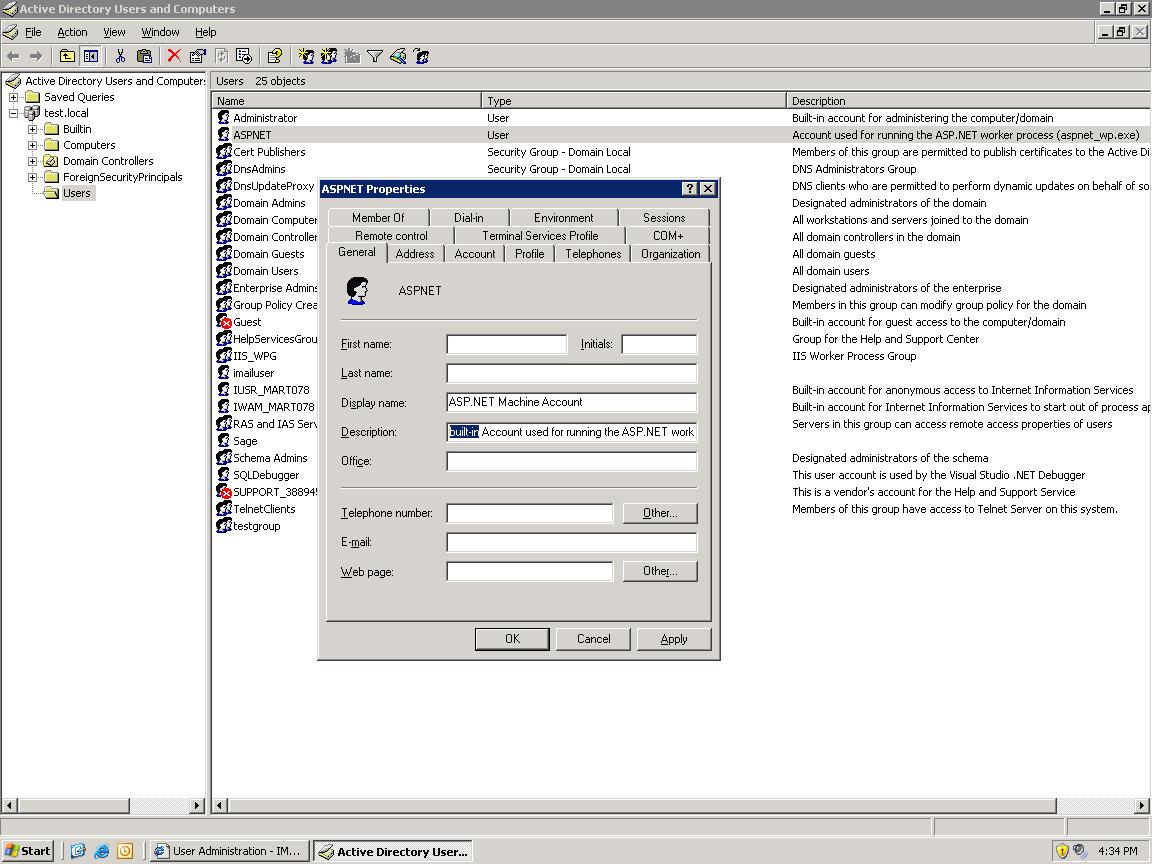Sort list by the Description column header

pos(968,101)
